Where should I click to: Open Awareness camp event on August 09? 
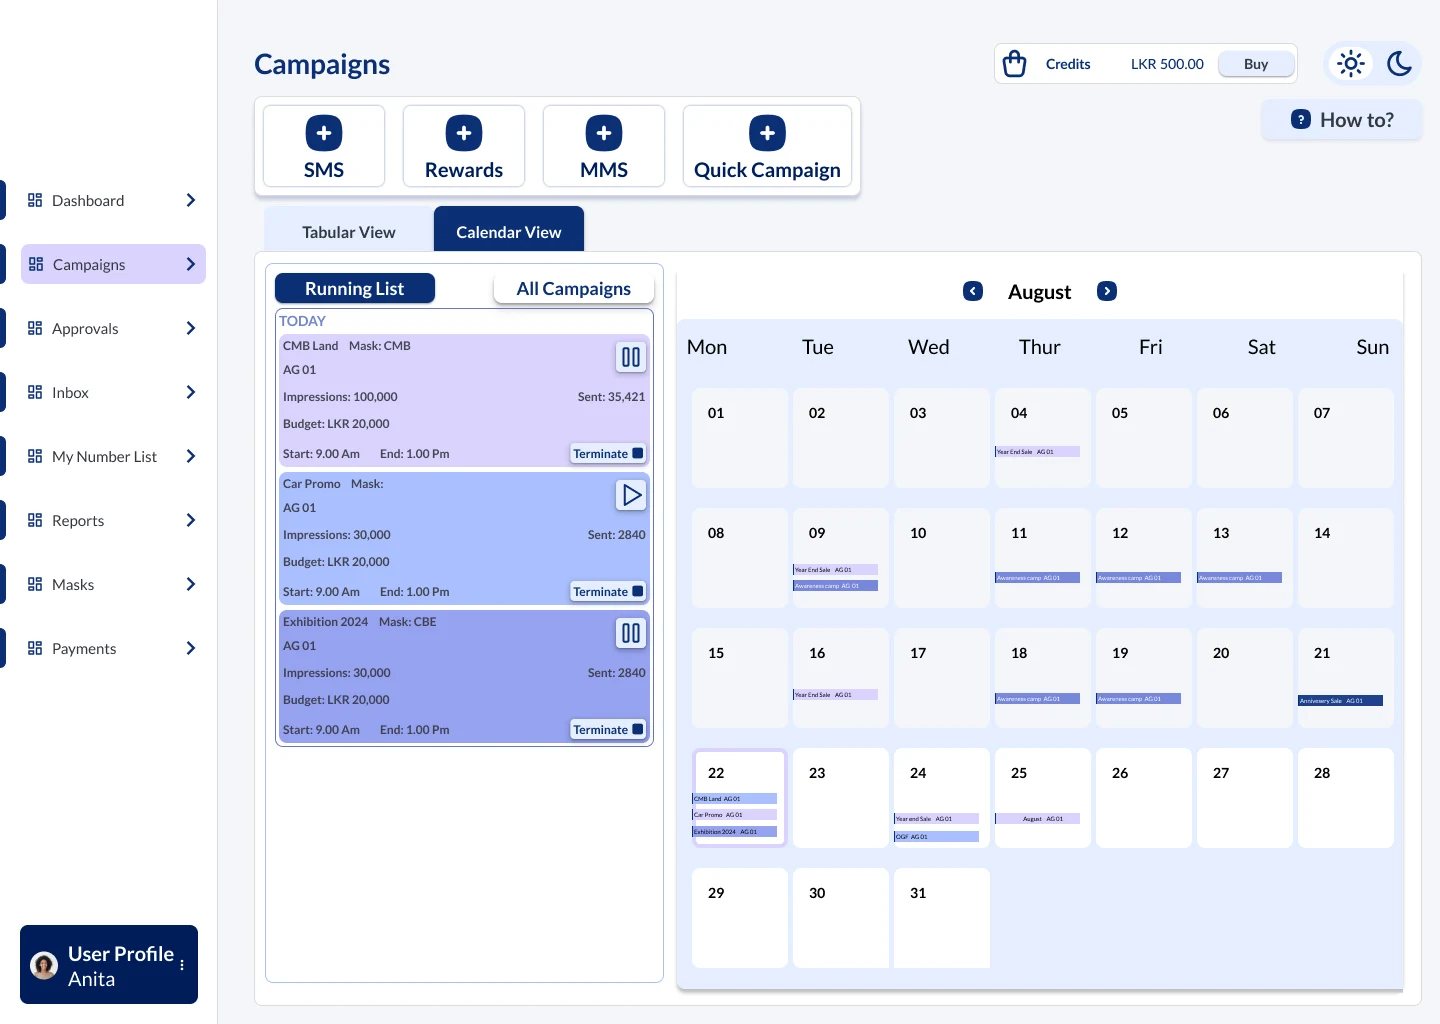click(835, 586)
